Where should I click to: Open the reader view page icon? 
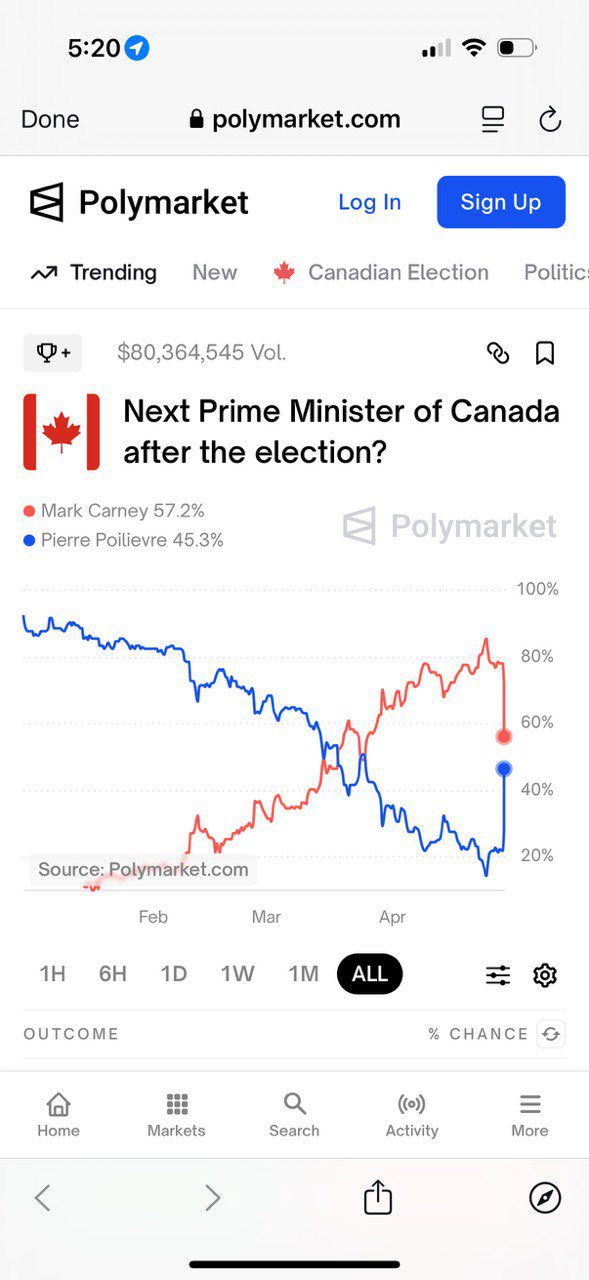tap(493, 120)
